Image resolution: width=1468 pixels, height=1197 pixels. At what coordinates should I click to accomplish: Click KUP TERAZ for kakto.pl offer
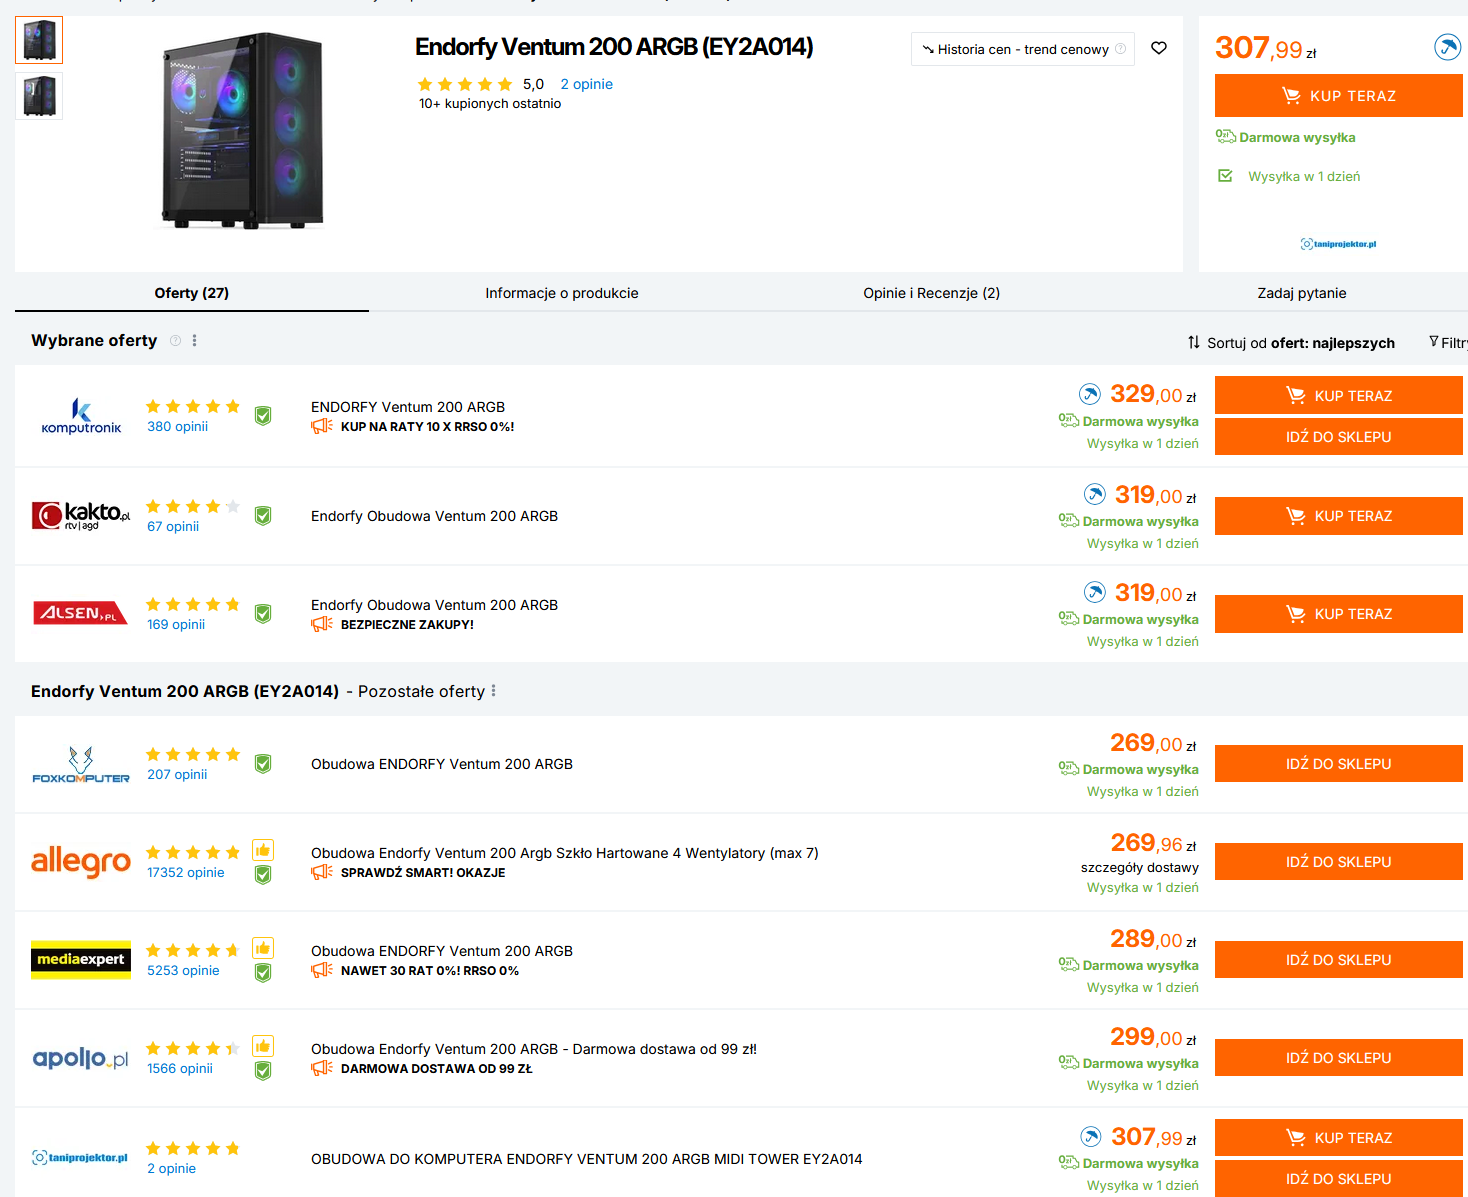pos(1339,516)
